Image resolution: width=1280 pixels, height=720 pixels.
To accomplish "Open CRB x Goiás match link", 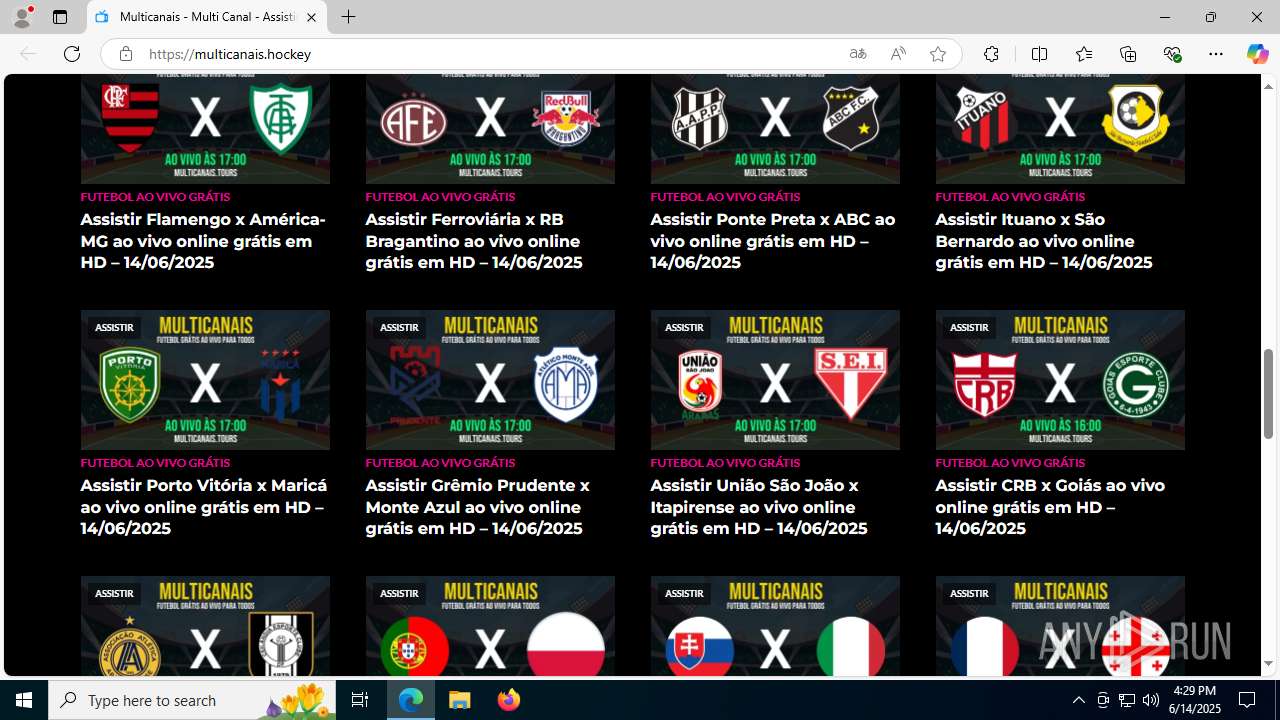I will [x=1050, y=507].
